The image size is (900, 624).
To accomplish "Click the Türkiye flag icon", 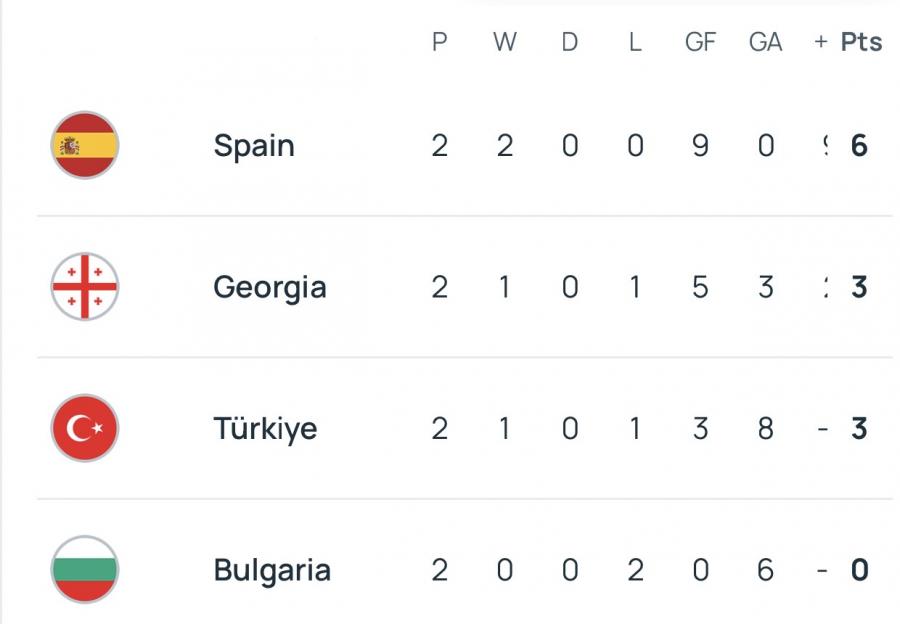I will pos(85,429).
